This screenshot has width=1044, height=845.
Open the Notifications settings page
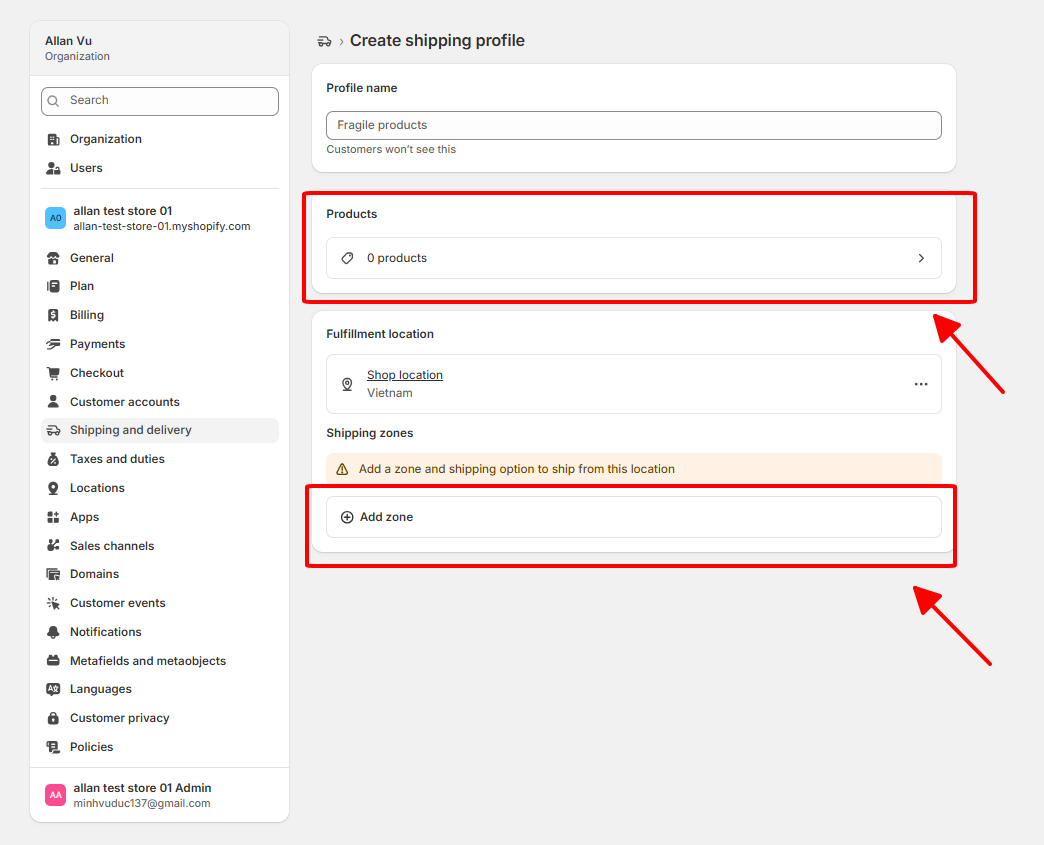tap(160, 632)
